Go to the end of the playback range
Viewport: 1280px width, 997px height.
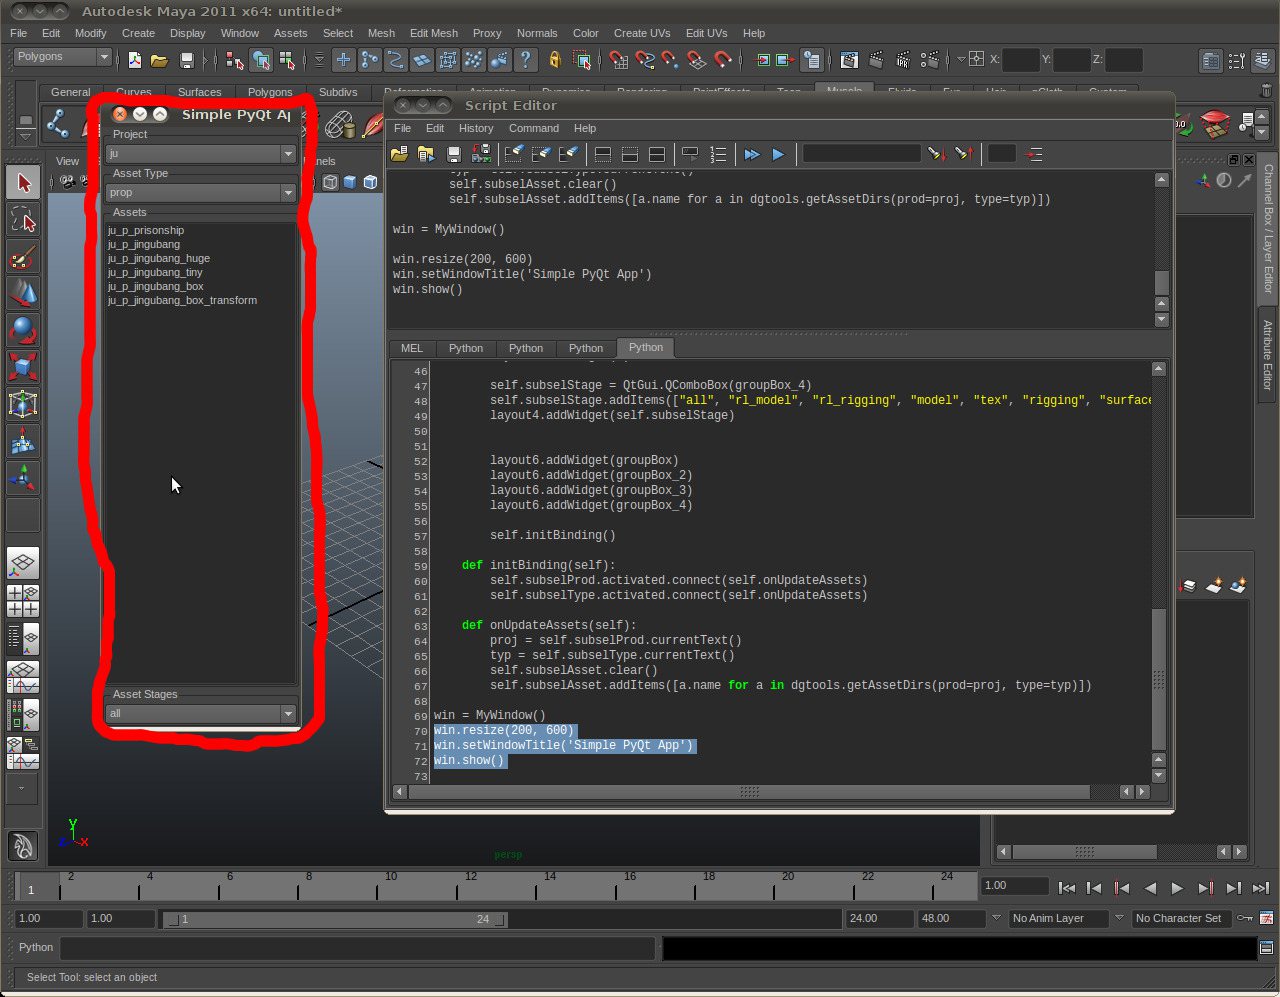click(x=1260, y=888)
